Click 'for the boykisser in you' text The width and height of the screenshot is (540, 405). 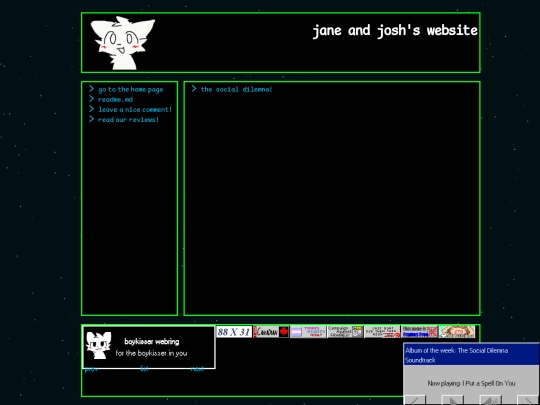tap(152, 353)
